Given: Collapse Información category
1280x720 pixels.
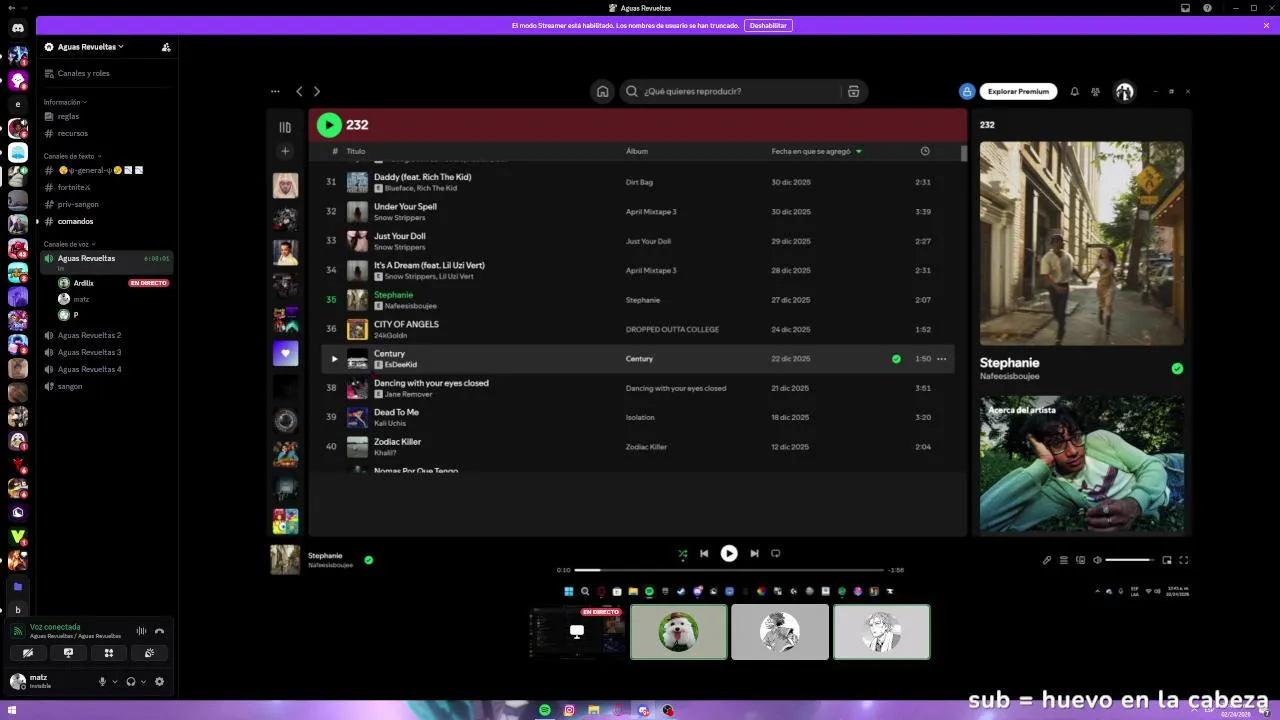Looking at the screenshot, I should pos(65,102).
